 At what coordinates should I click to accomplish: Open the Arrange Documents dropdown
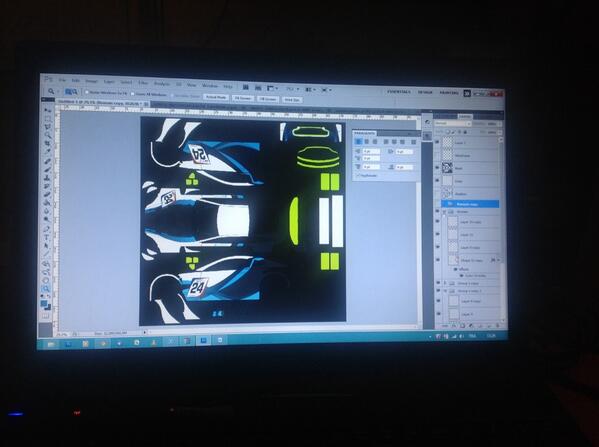[311, 89]
